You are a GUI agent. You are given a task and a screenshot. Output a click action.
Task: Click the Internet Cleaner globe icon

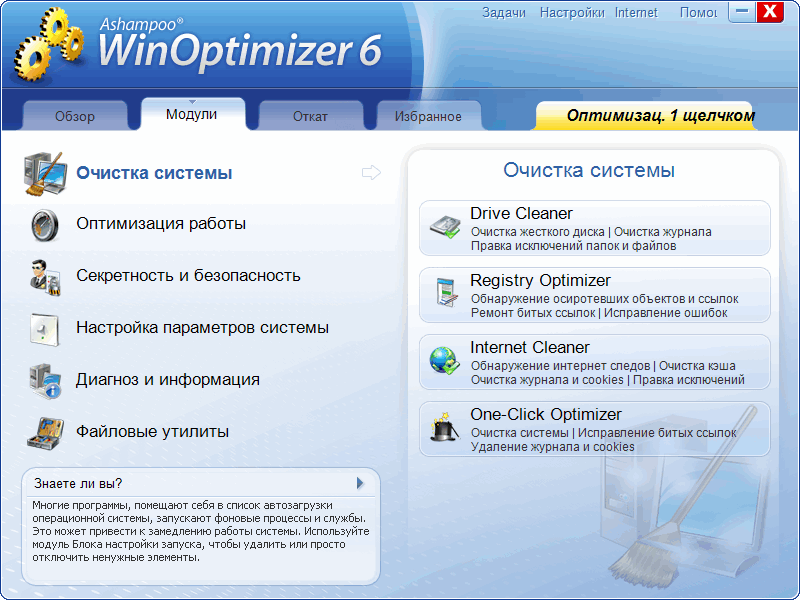(444, 360)
